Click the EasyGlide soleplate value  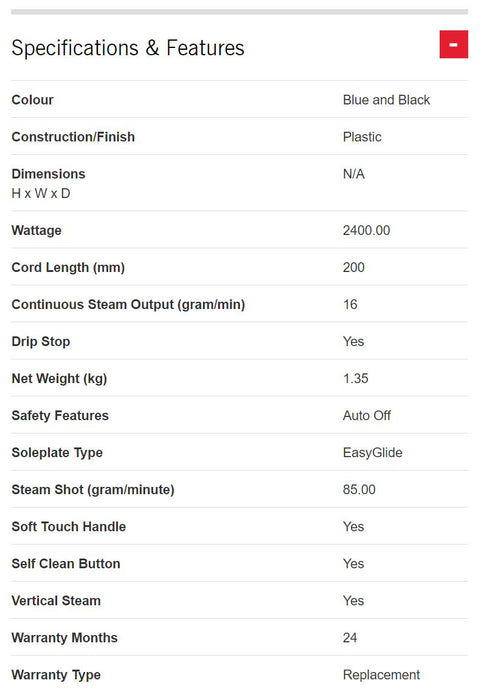[x=372, y=452]
